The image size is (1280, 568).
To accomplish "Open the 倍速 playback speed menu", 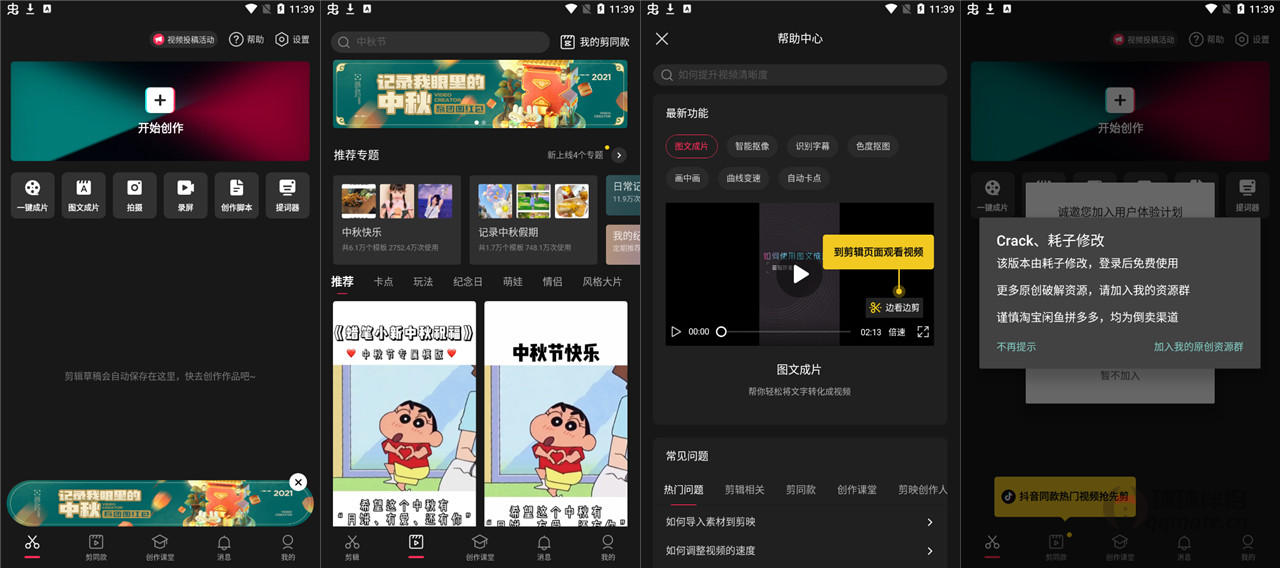I will click(897, 332).
